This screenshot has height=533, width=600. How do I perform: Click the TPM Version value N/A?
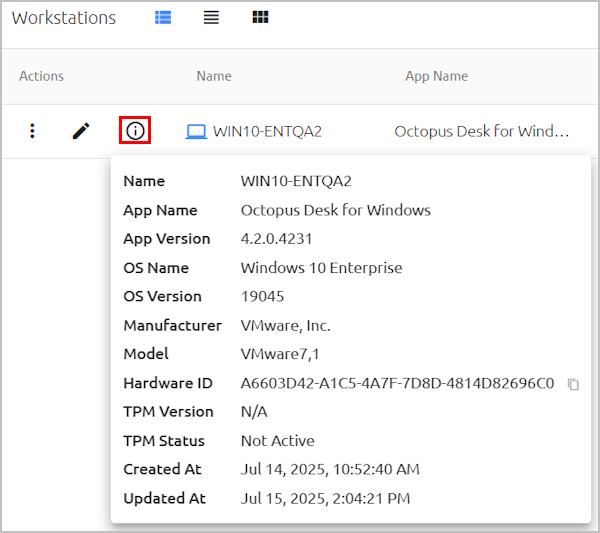coord(254,412)
